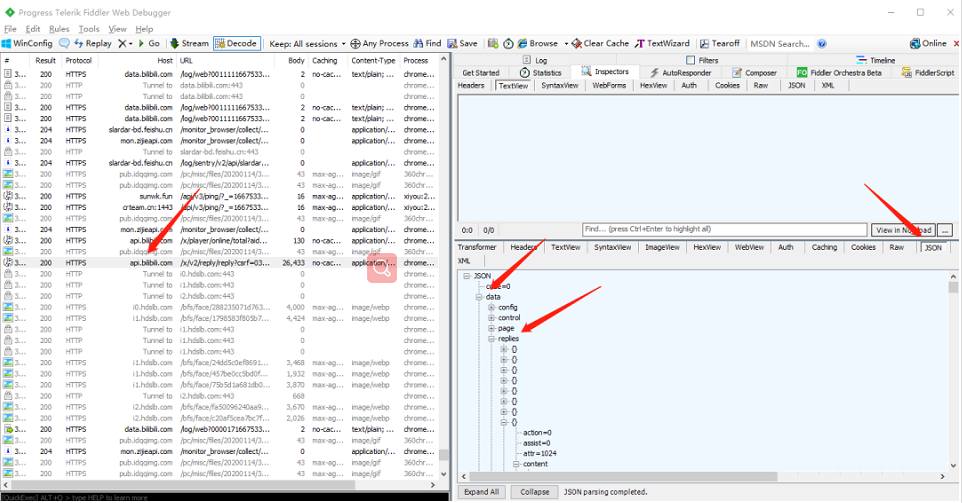962x503 pixels.
Task: Open the Tools menu
Action: [89, 29]
